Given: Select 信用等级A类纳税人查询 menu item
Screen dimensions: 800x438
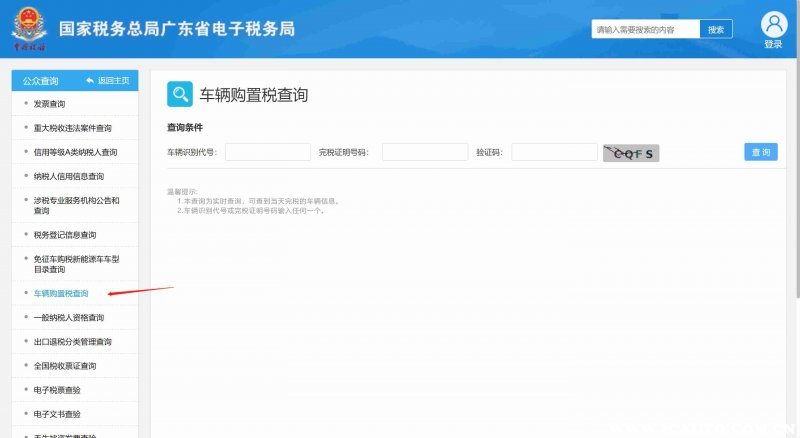Looking at the screenshot, I should point(75,152).
